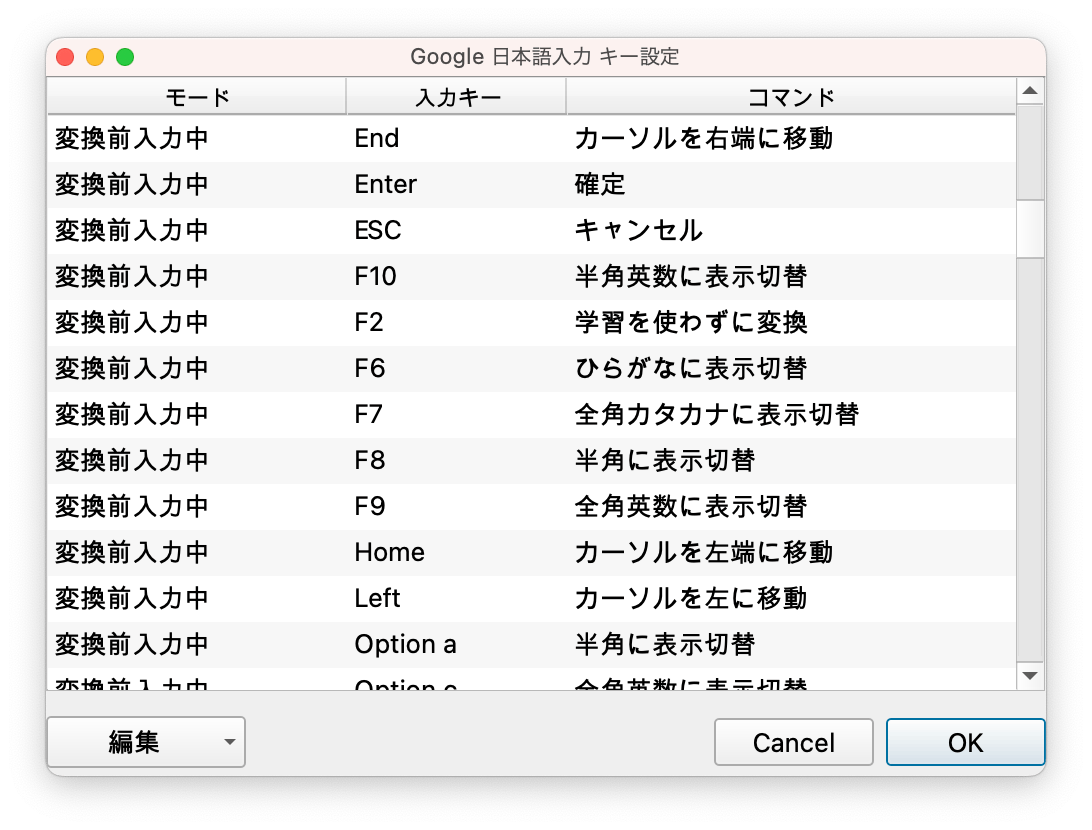The width and height of the screenshot is (1092, 830).
Task: Click the 入力キー column header
Action: point(456,96)
